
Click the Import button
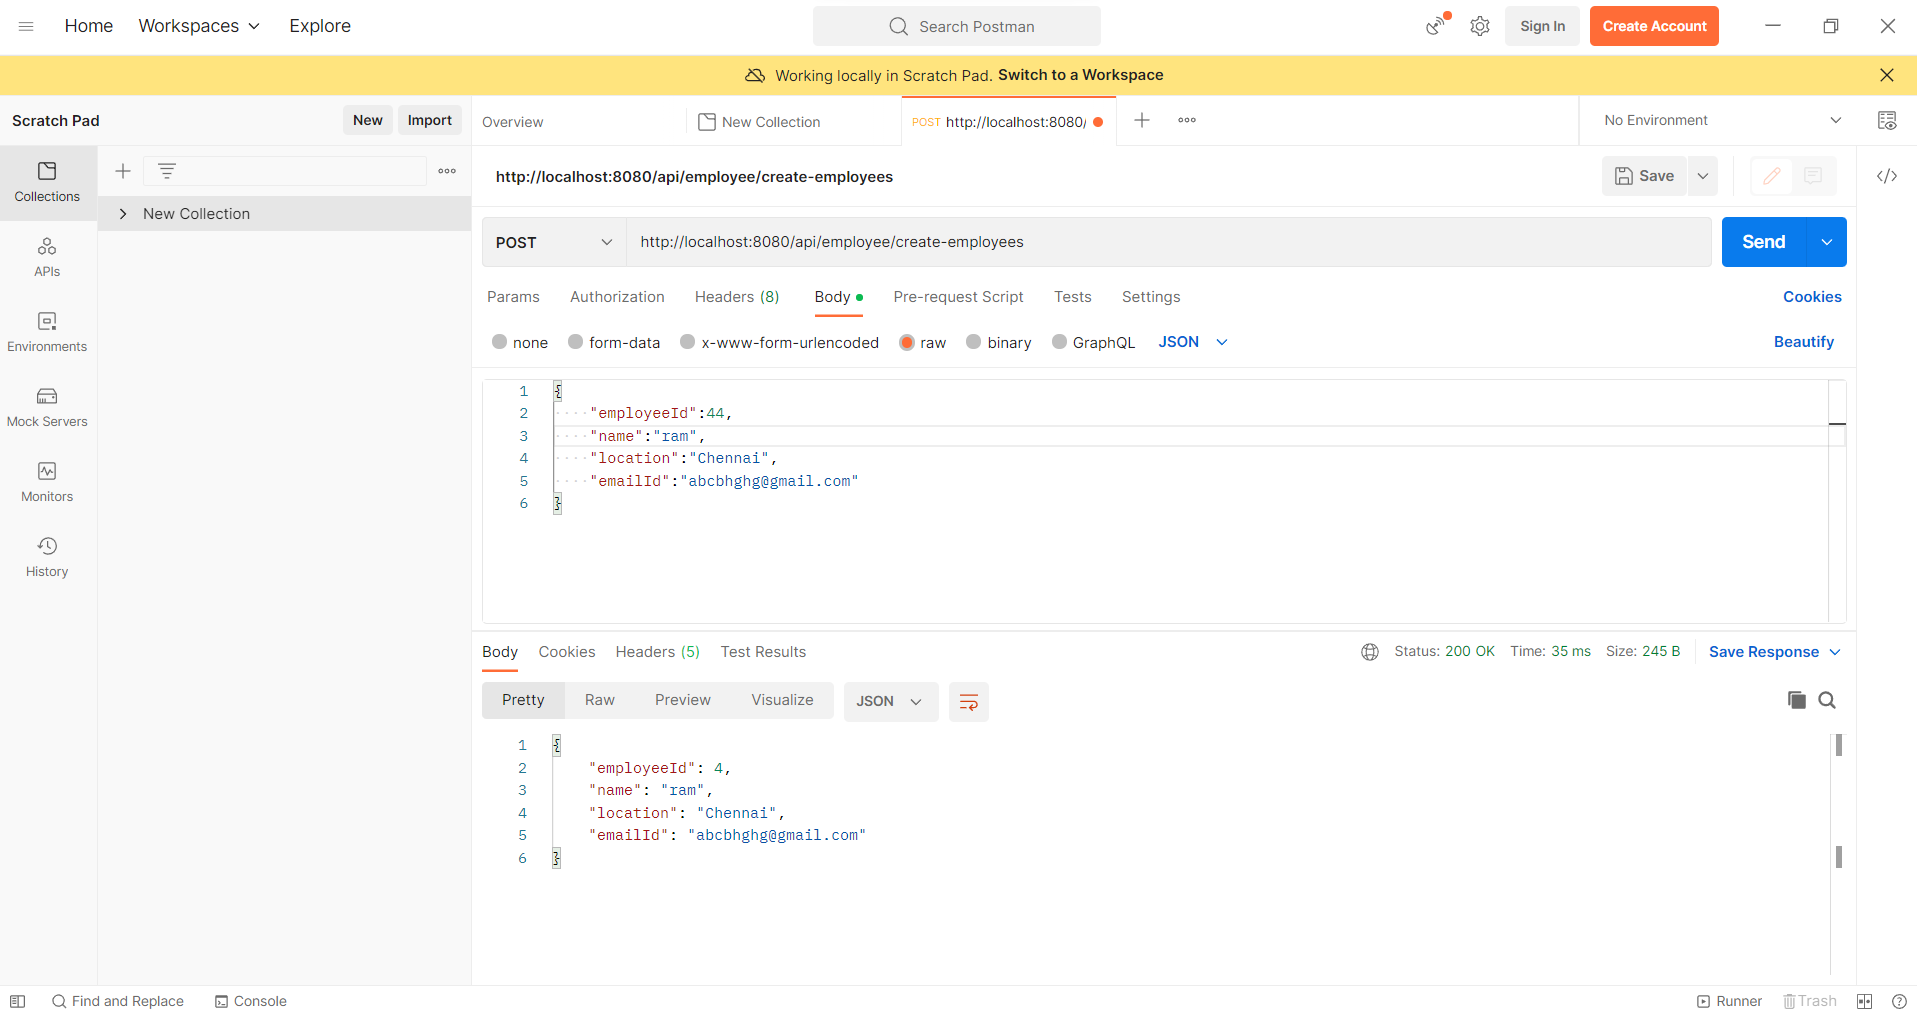430,120
